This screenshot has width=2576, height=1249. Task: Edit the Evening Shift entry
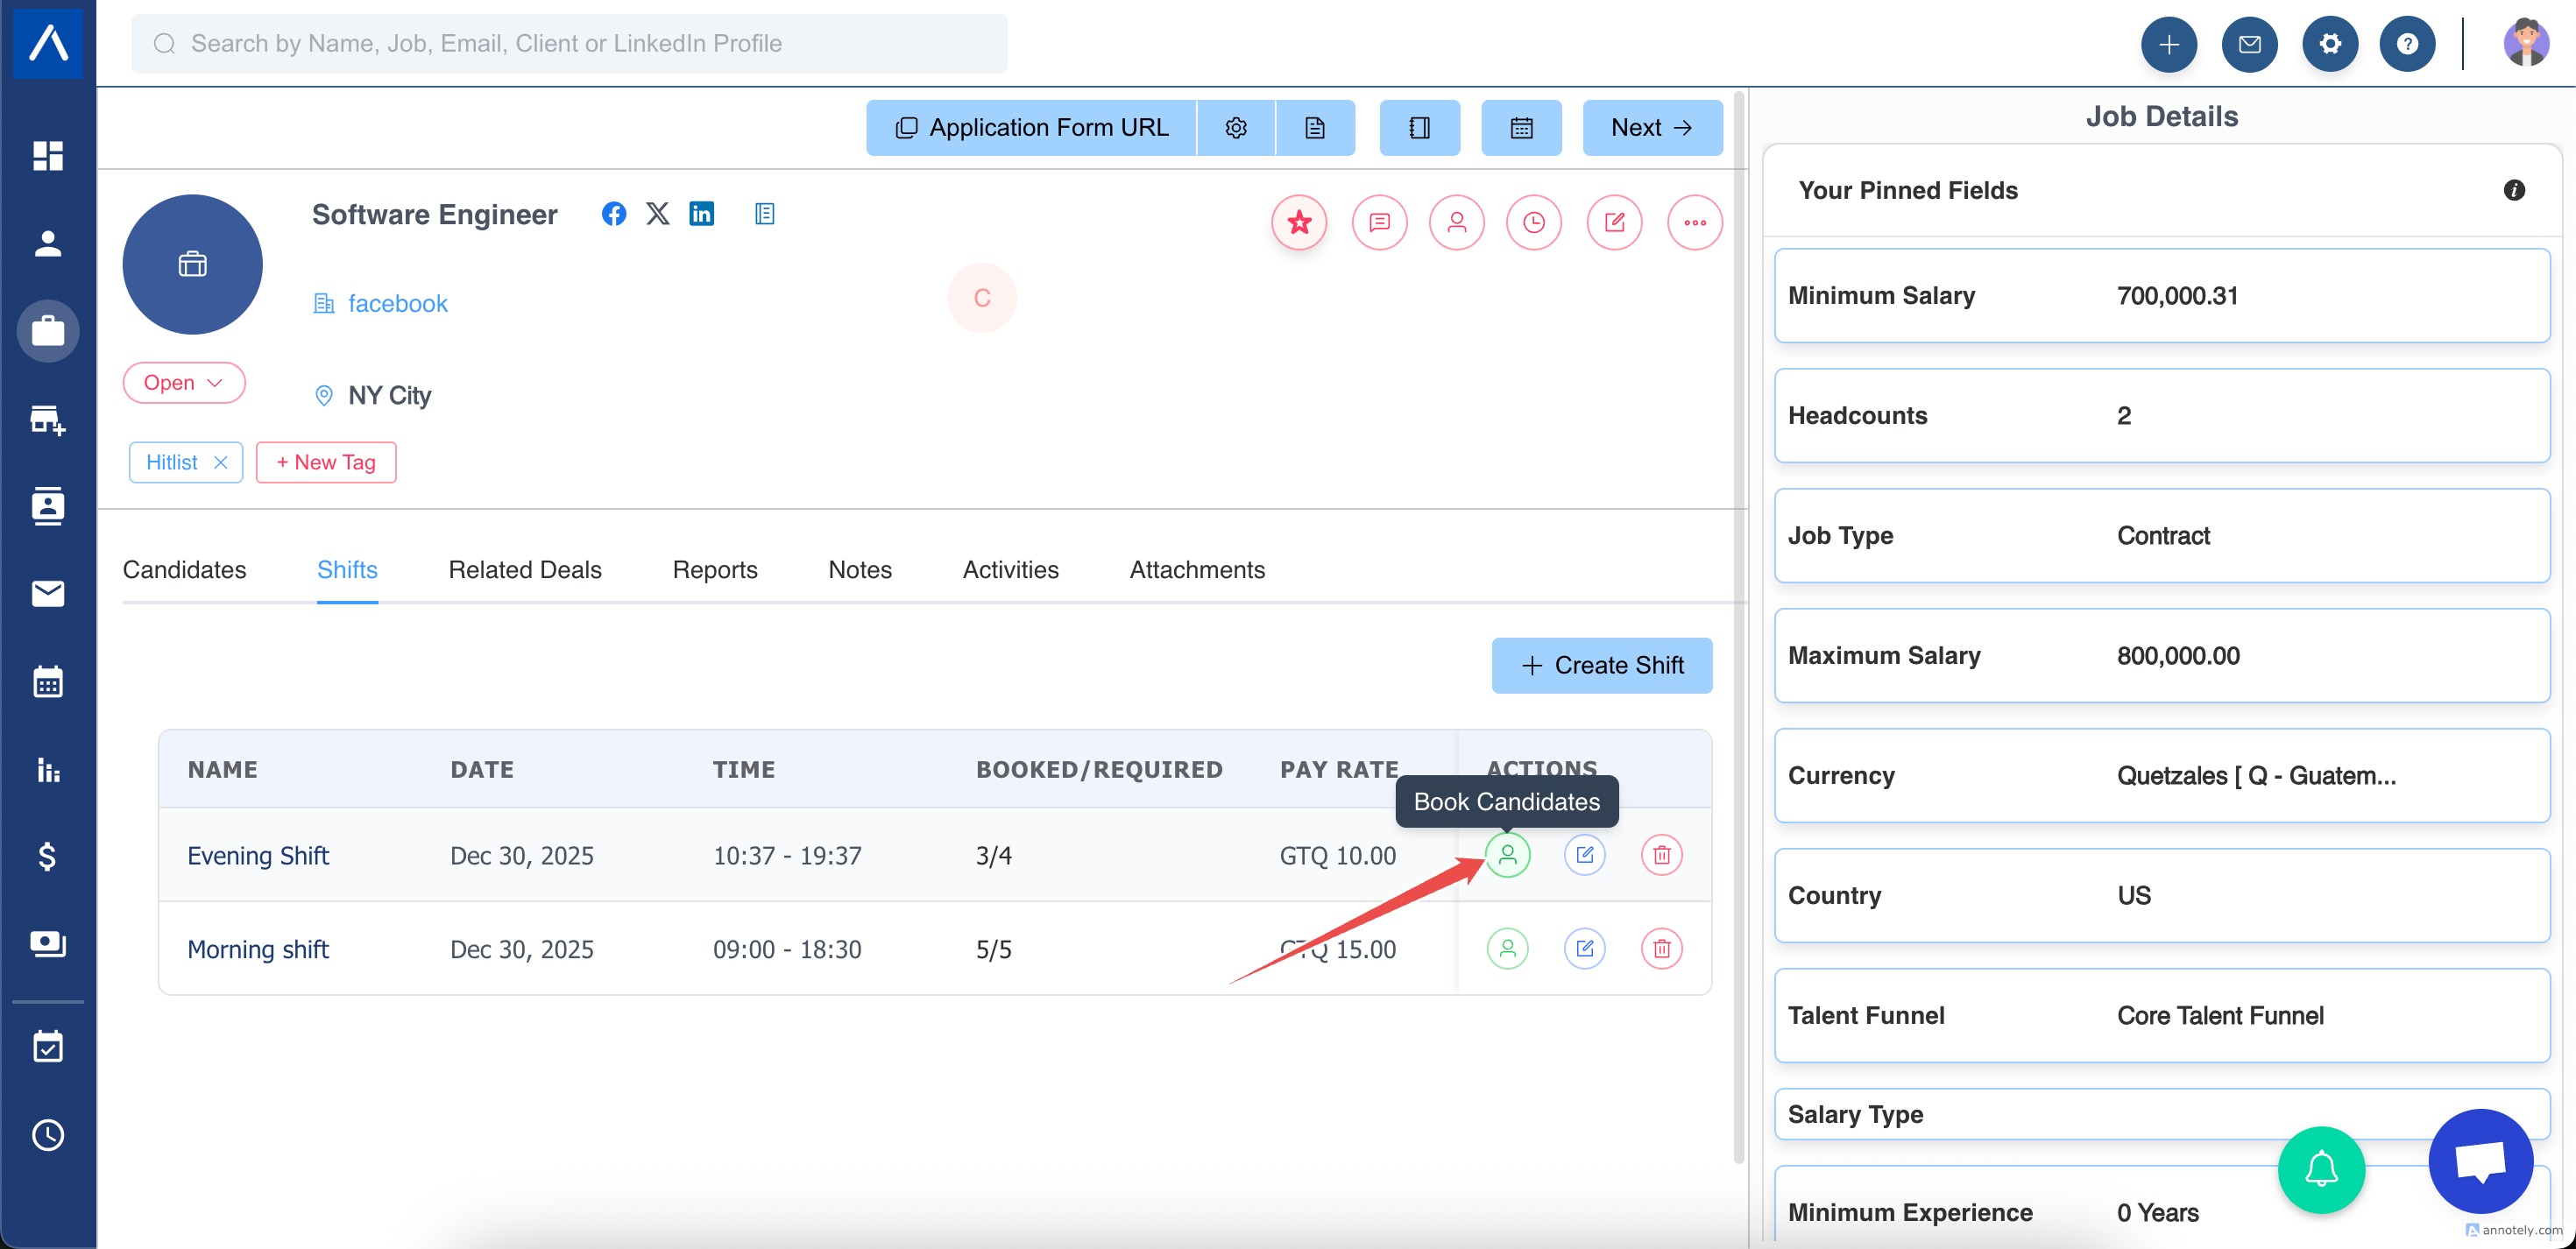point(1584,855)
